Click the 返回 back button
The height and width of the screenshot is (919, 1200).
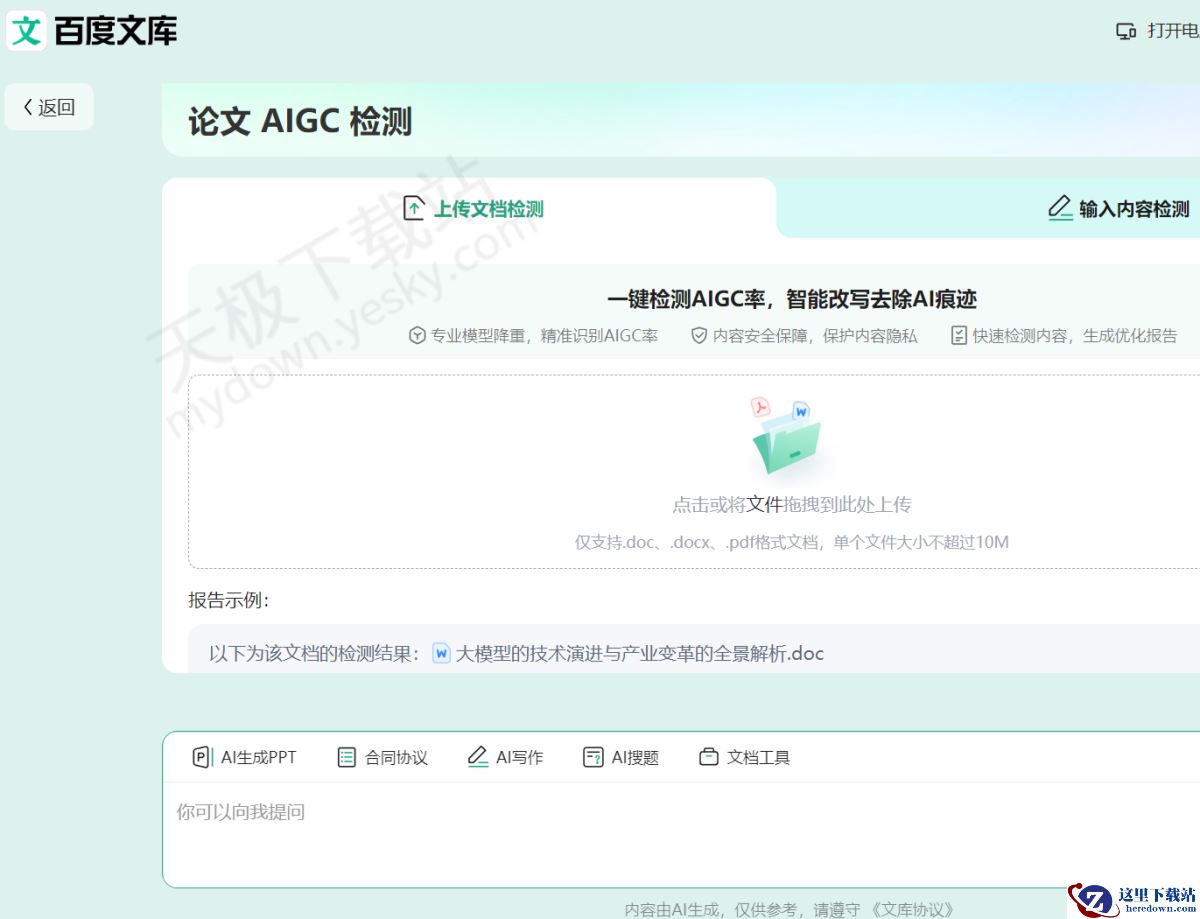48,106
